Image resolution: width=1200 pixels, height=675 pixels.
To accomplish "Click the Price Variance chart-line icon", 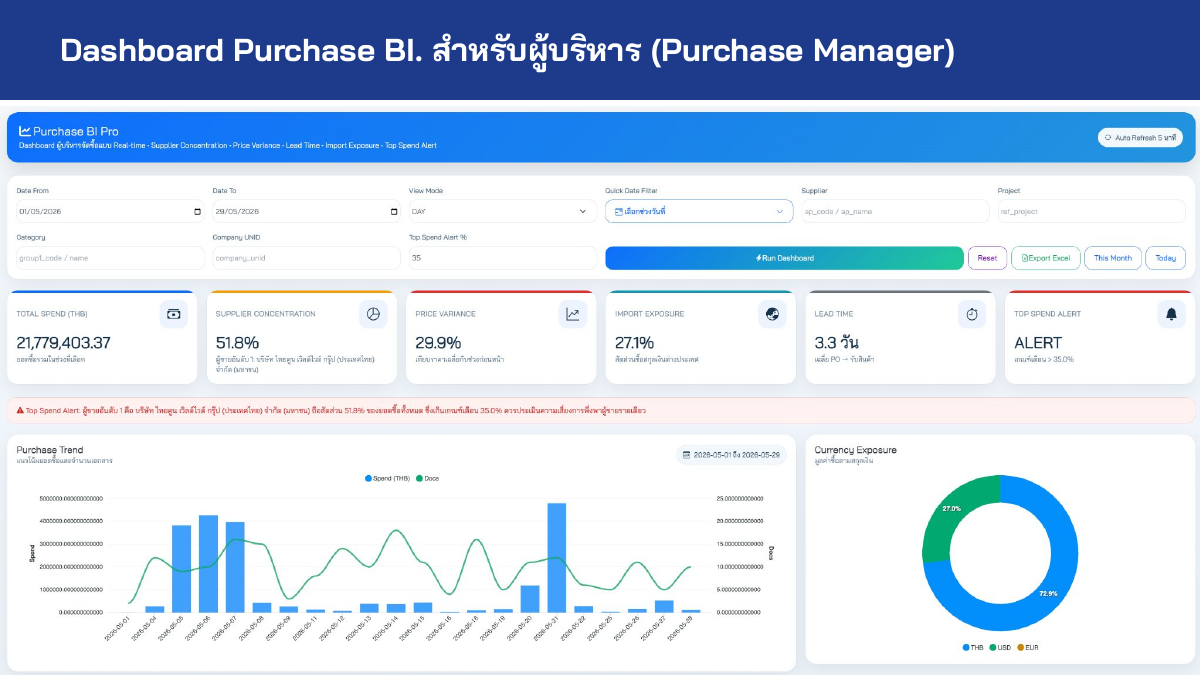I will pos(573,314).
